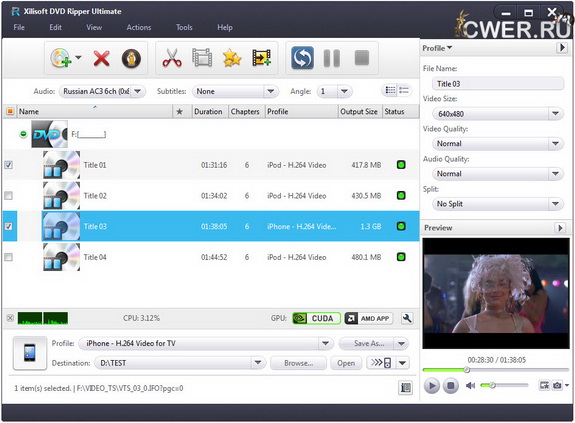Screen dimensions: 575x423
Task: Click the transfer to device icon
Action: (x=381, y=363)
